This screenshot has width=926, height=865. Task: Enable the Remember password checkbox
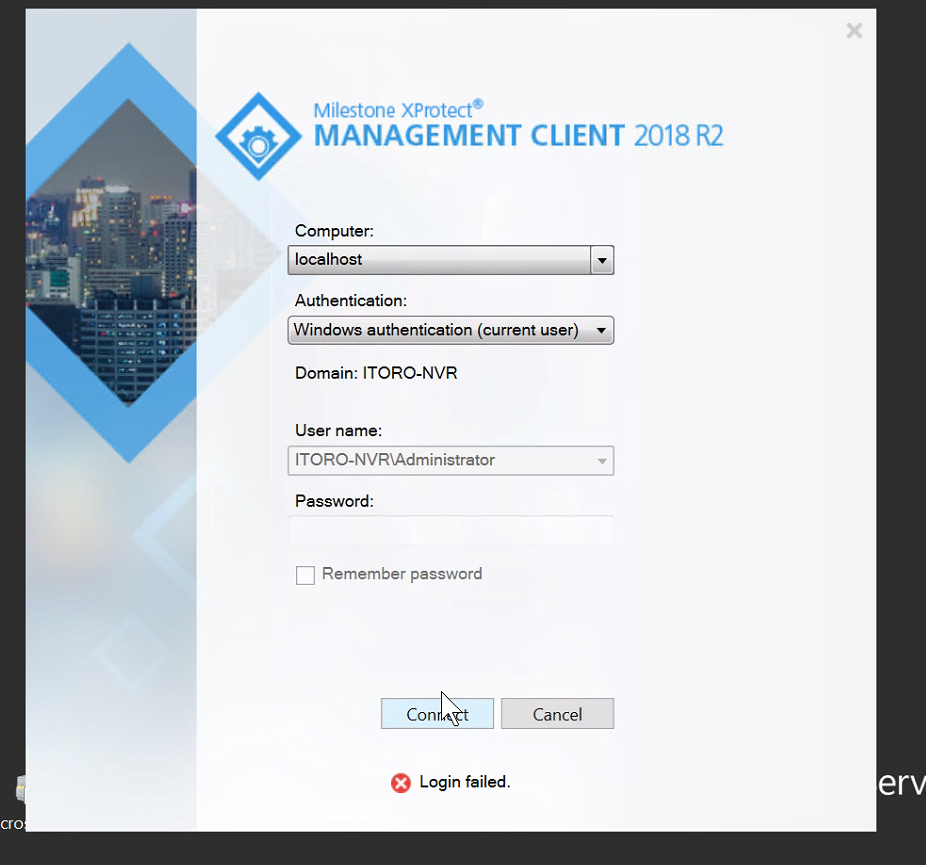pyautogui.click(x=305, y=575)
